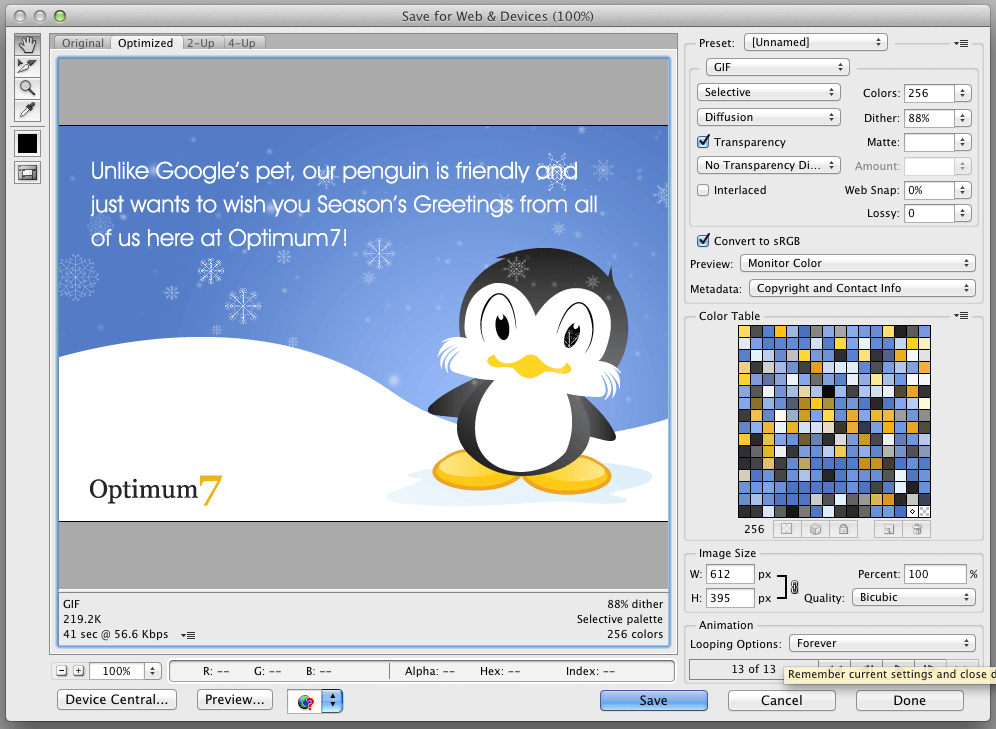This screenshot has width=996, height=729.
Task: Click the Percent field showing 100
Action: [x=934, y=574]
